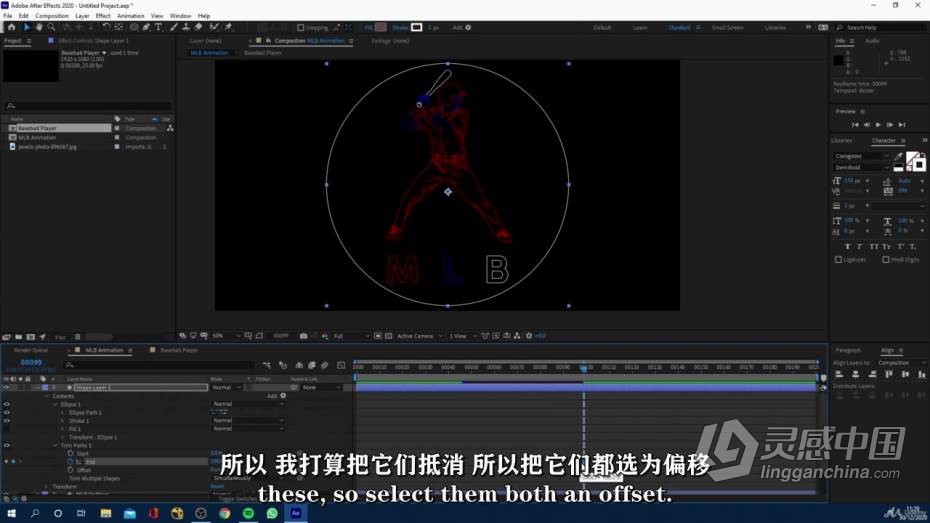
Task: Open the Effect menu
Action: coord(103,16)
